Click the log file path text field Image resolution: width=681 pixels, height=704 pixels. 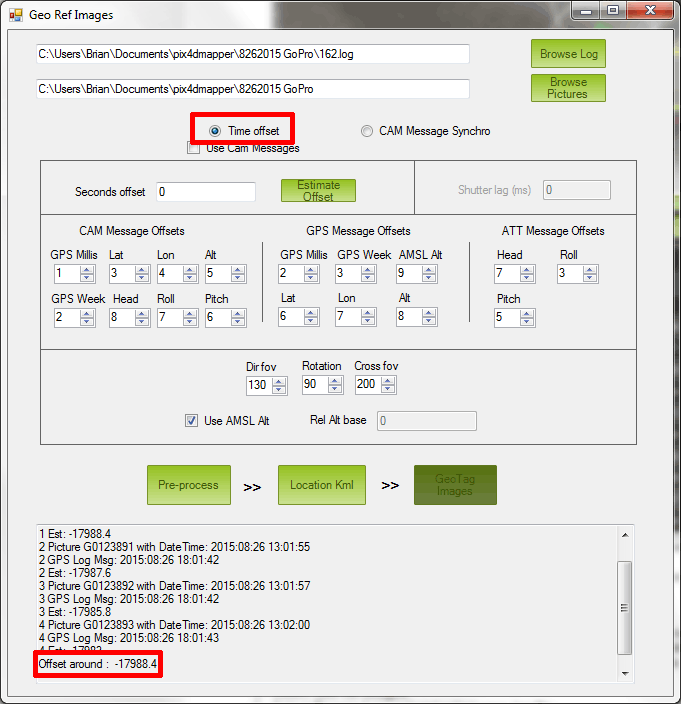click(252, 54)
